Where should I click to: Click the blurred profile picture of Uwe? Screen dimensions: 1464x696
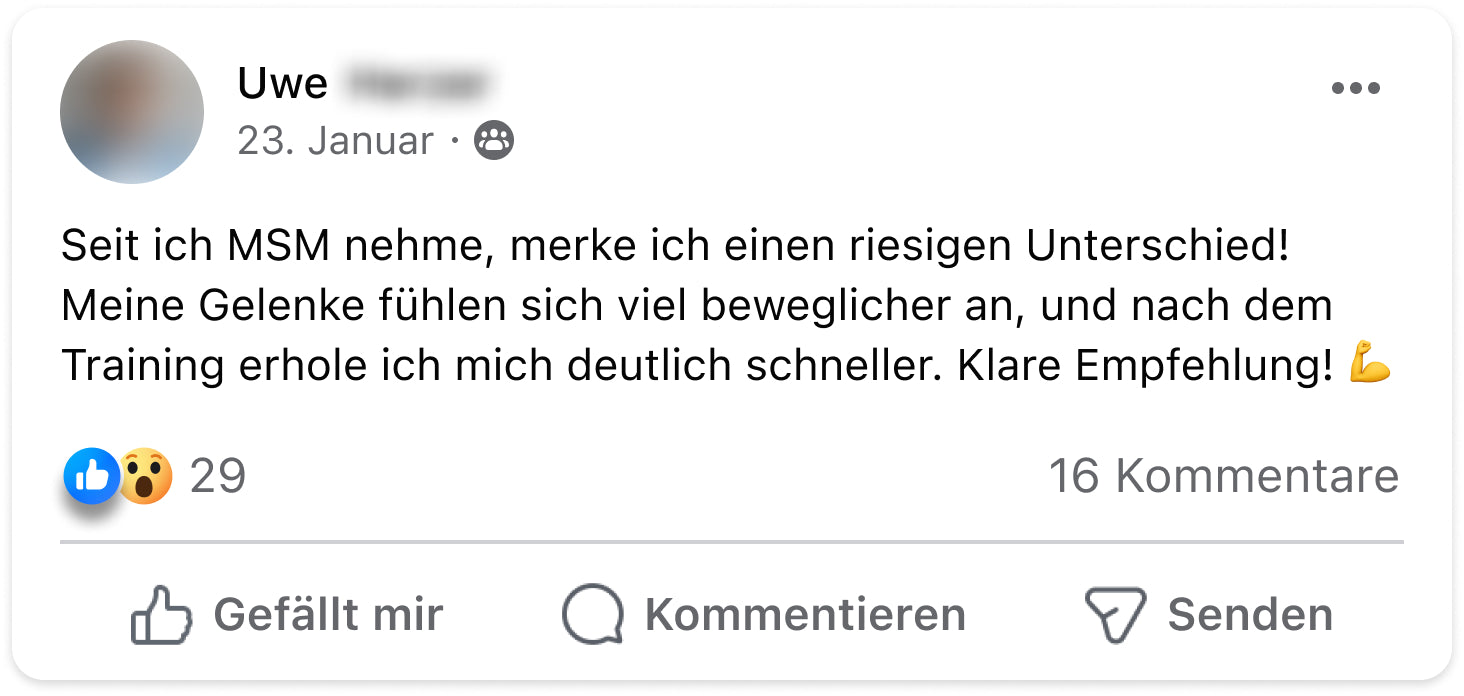(x=132, y=112)
